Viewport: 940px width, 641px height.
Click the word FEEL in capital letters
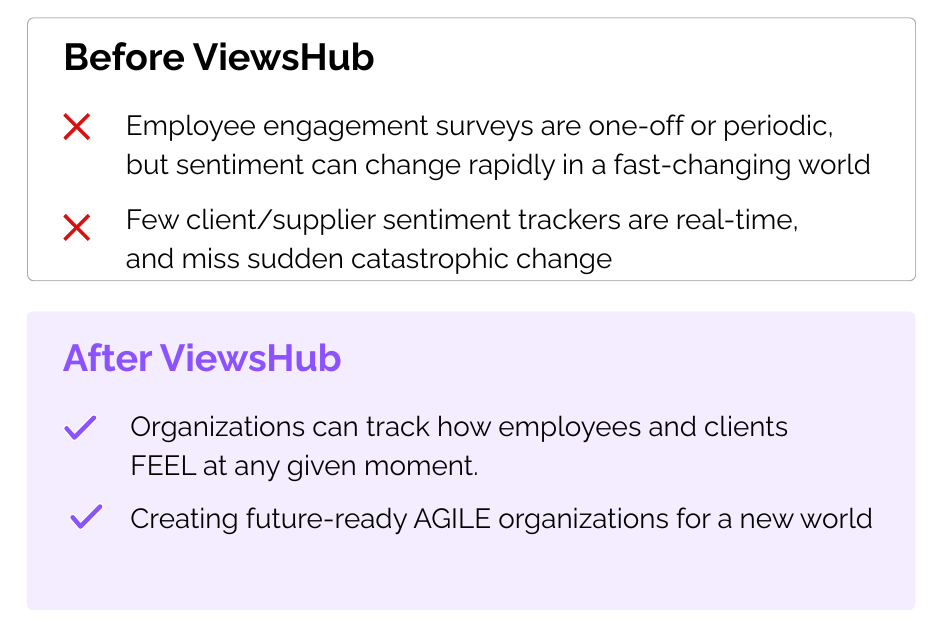tap(163, 466)
